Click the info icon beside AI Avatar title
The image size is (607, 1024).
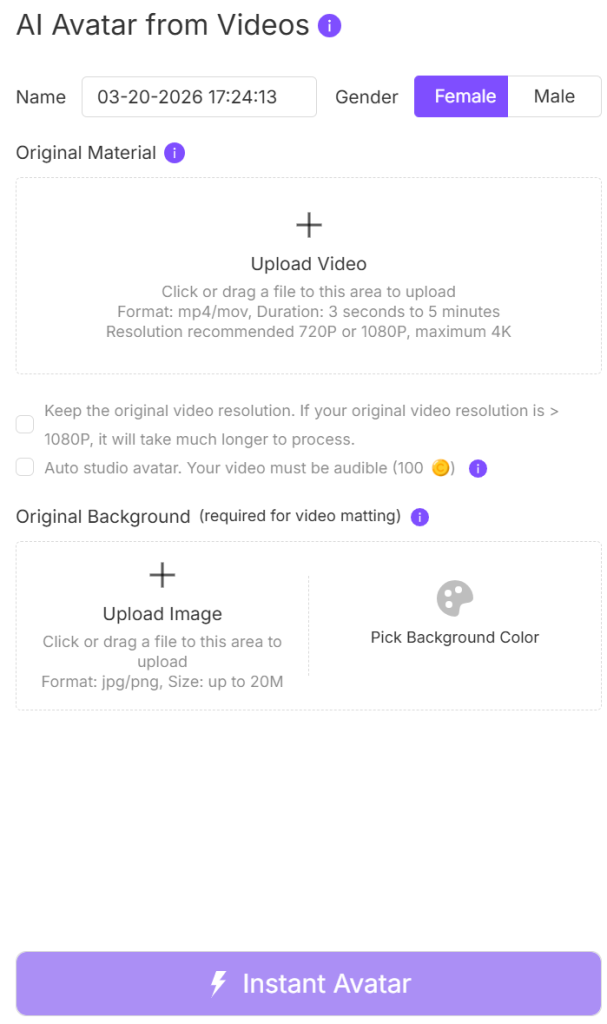(x=330, y=26)
